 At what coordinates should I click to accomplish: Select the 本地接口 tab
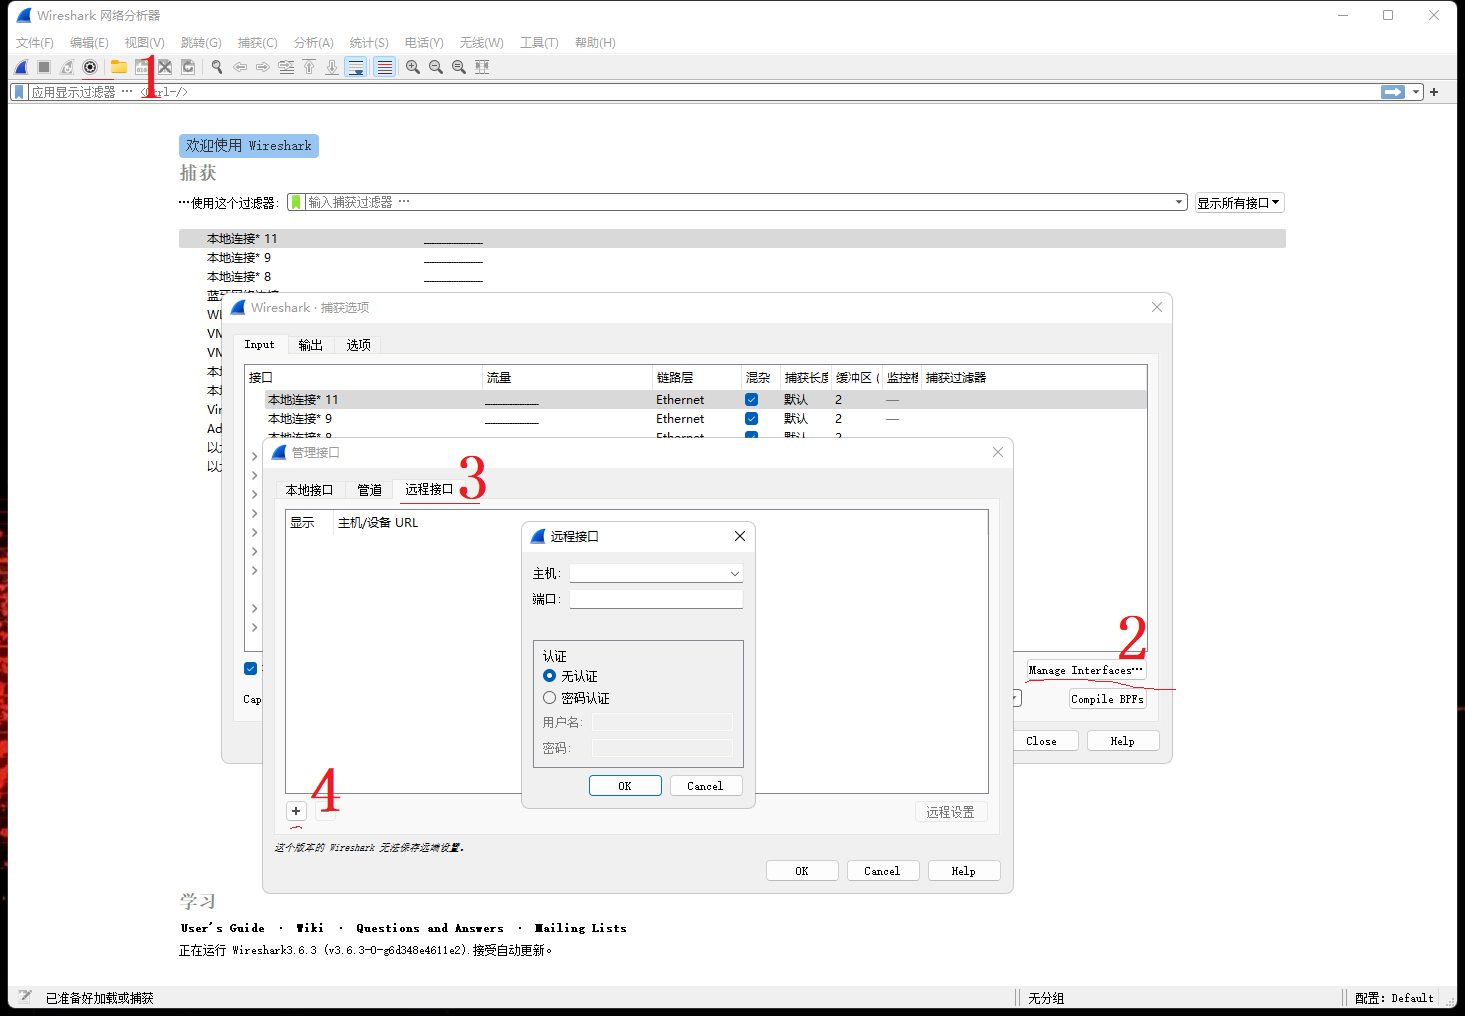[x=310, y=490]
